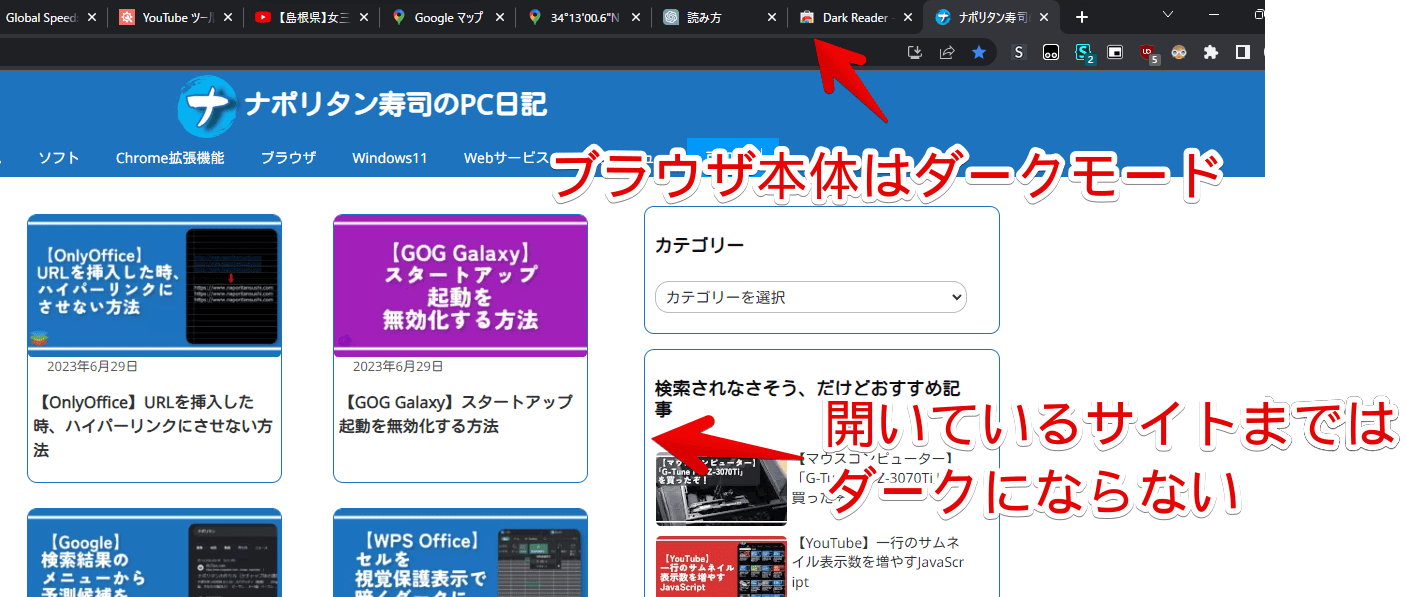Click the カテゴリー sidebar heading
The image size is (1406, 597).
[700, 245]
